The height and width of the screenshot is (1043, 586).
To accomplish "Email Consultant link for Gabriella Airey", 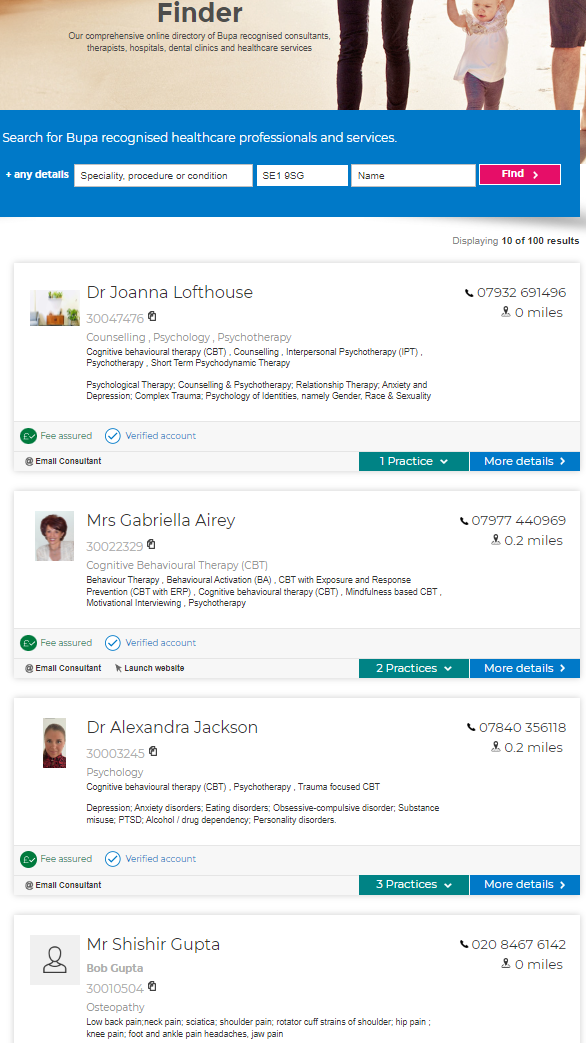I will pos(63,668).
